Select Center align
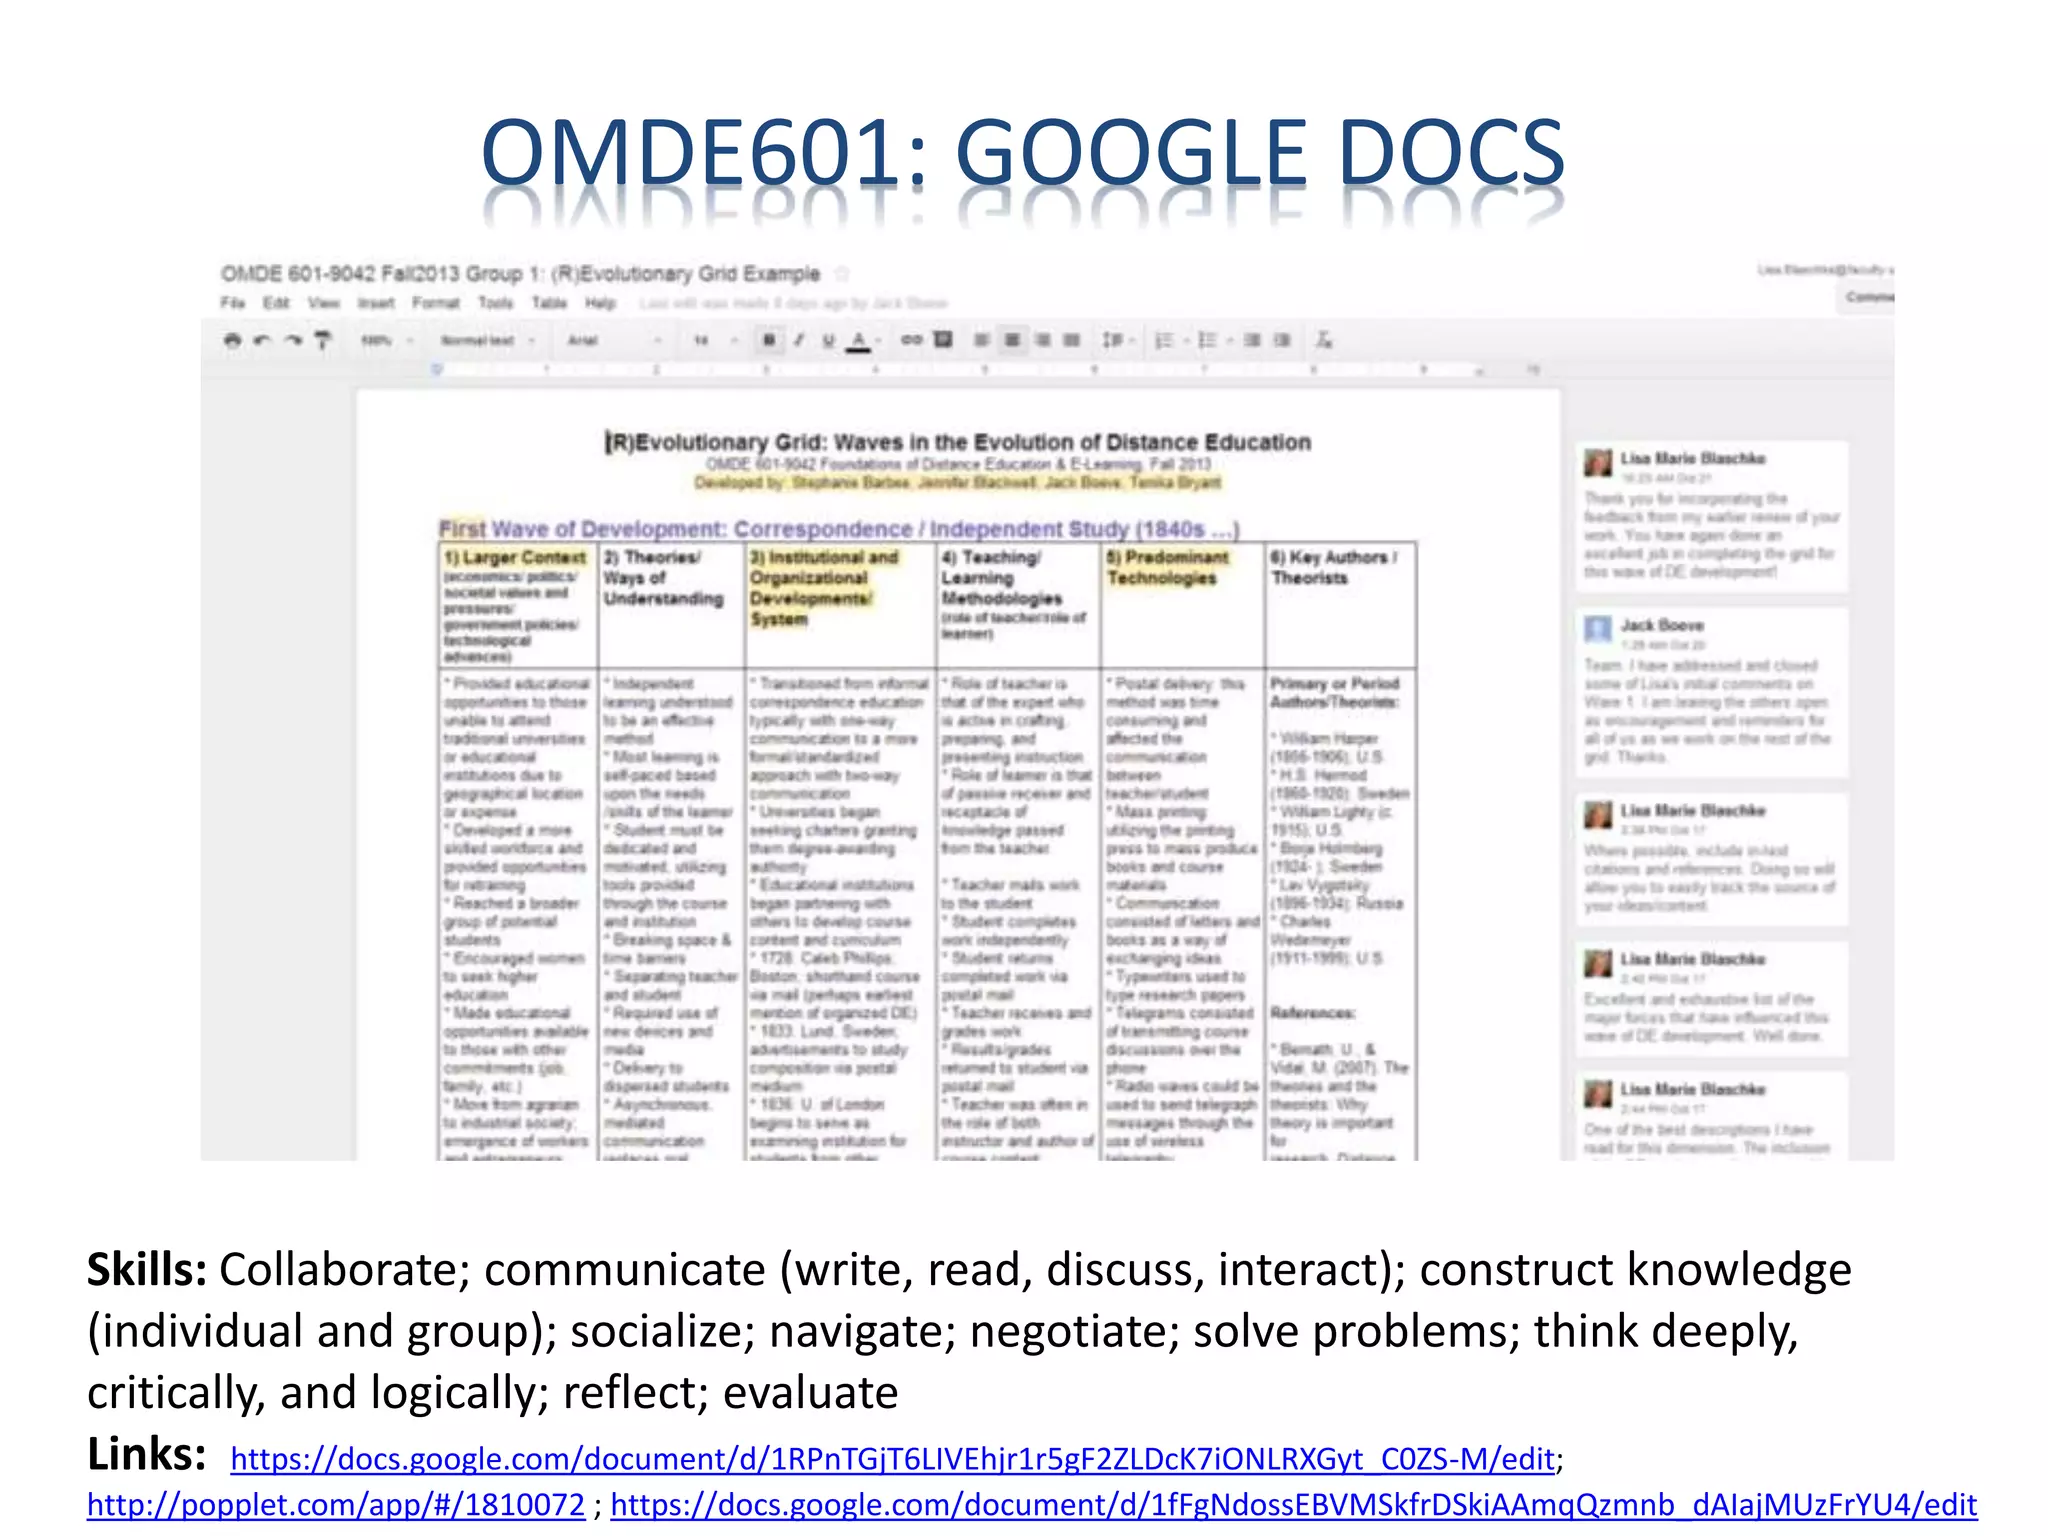 pos(1013,340)
